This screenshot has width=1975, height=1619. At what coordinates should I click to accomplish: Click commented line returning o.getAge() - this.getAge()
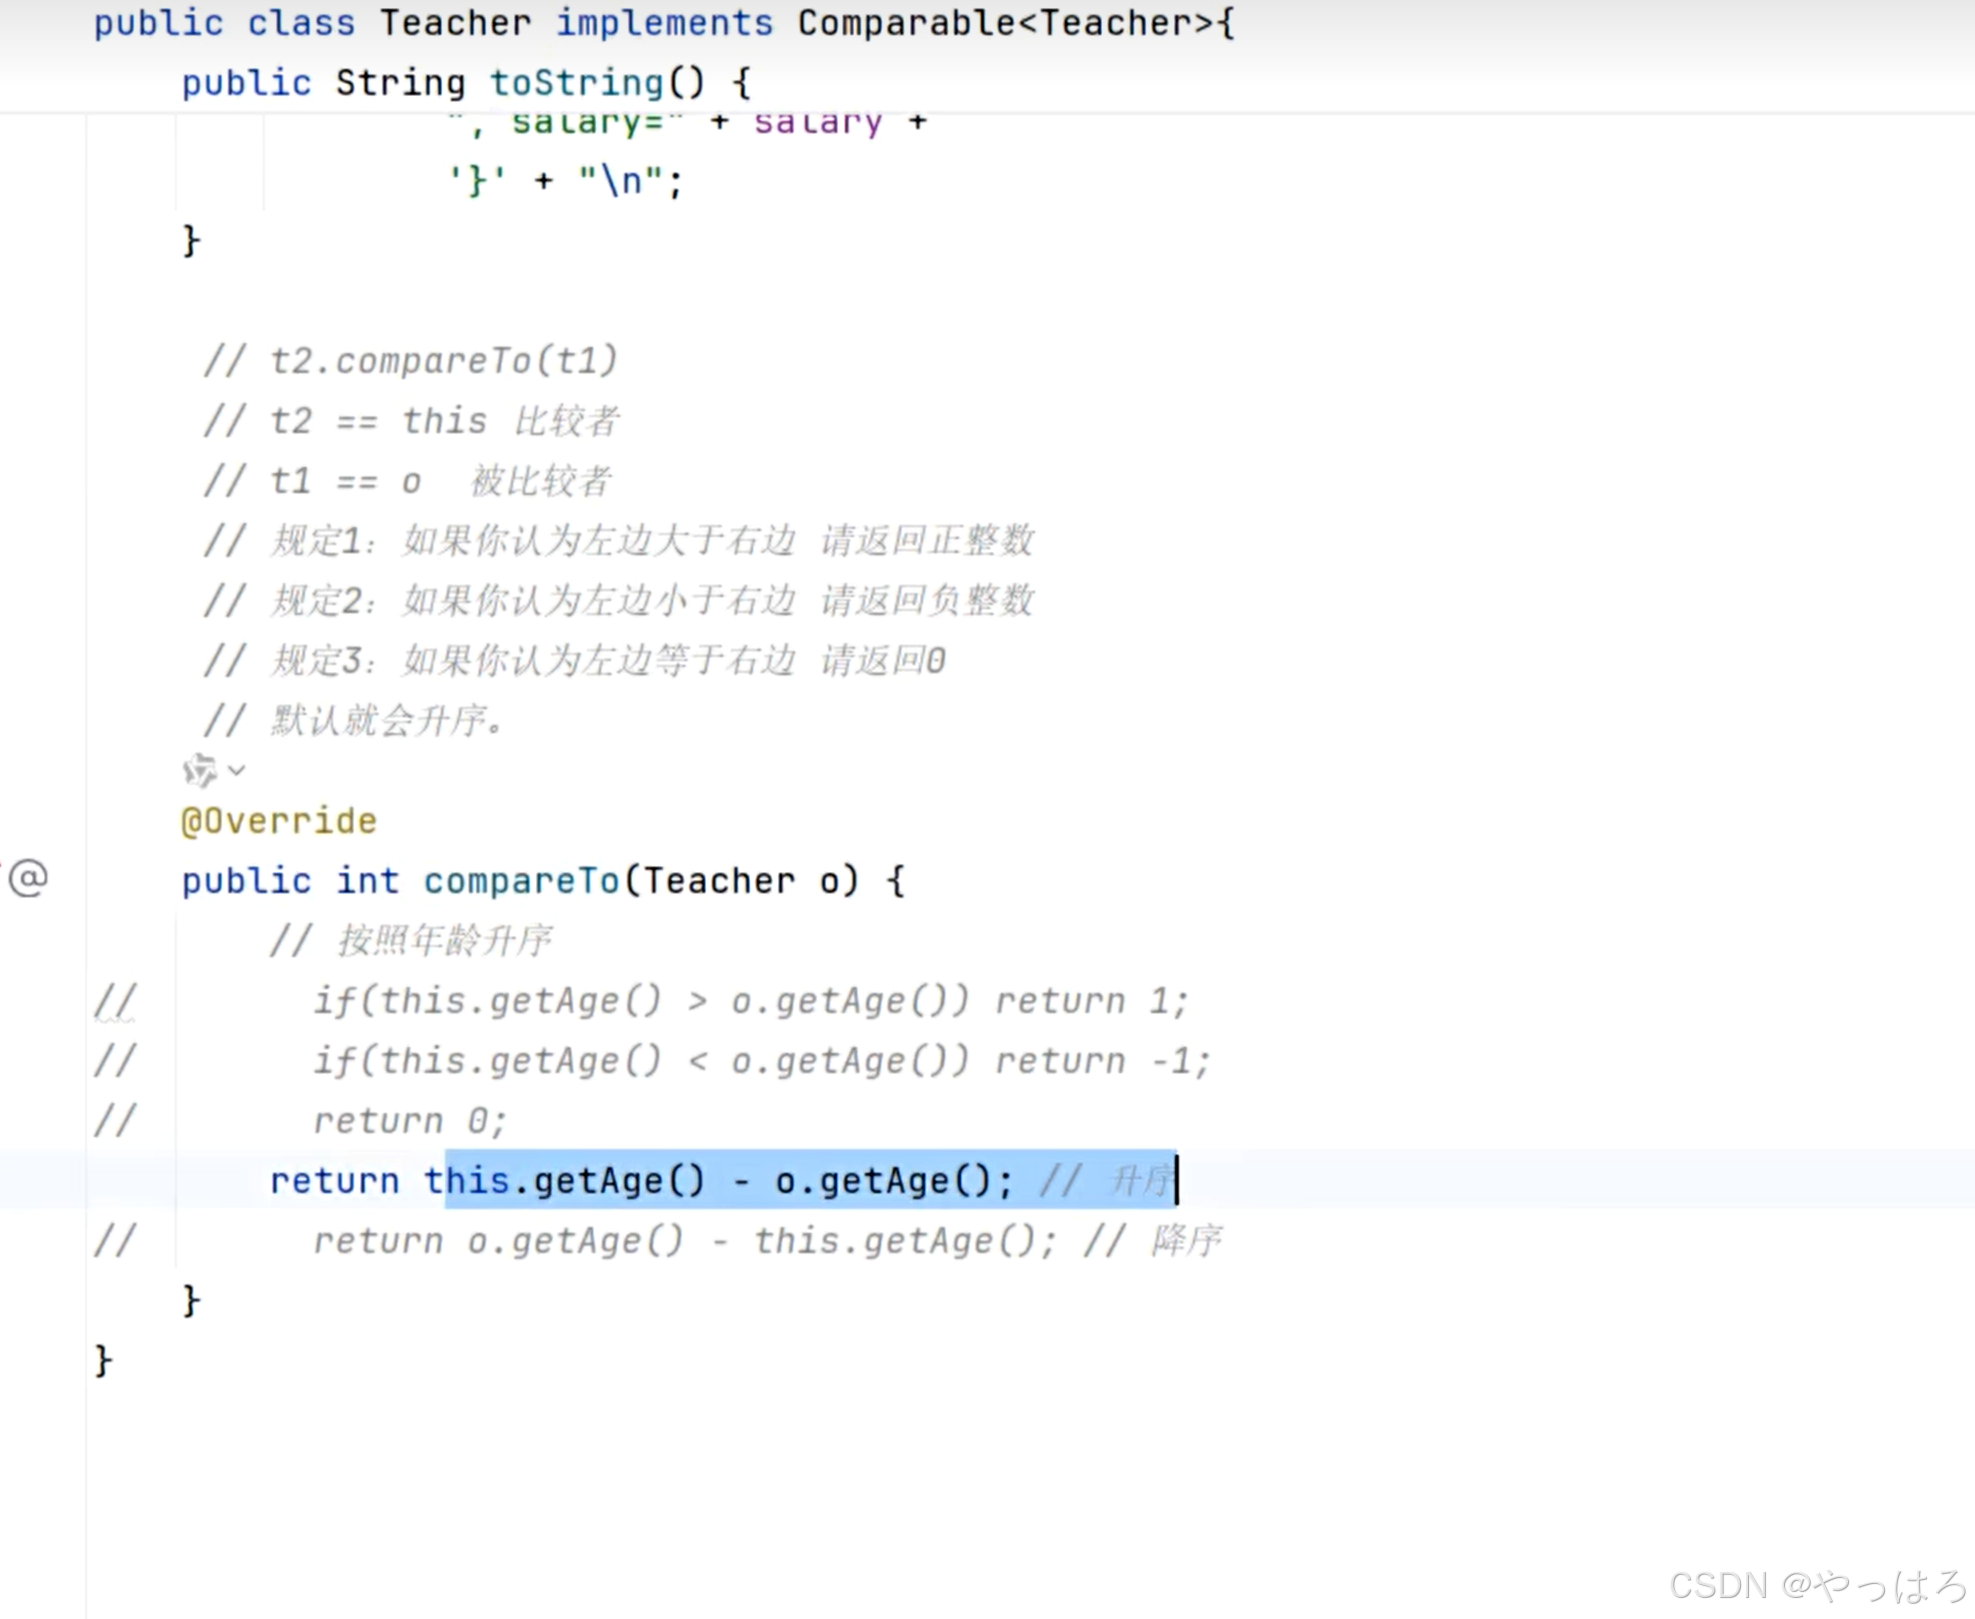click(x=760, y=1241)
